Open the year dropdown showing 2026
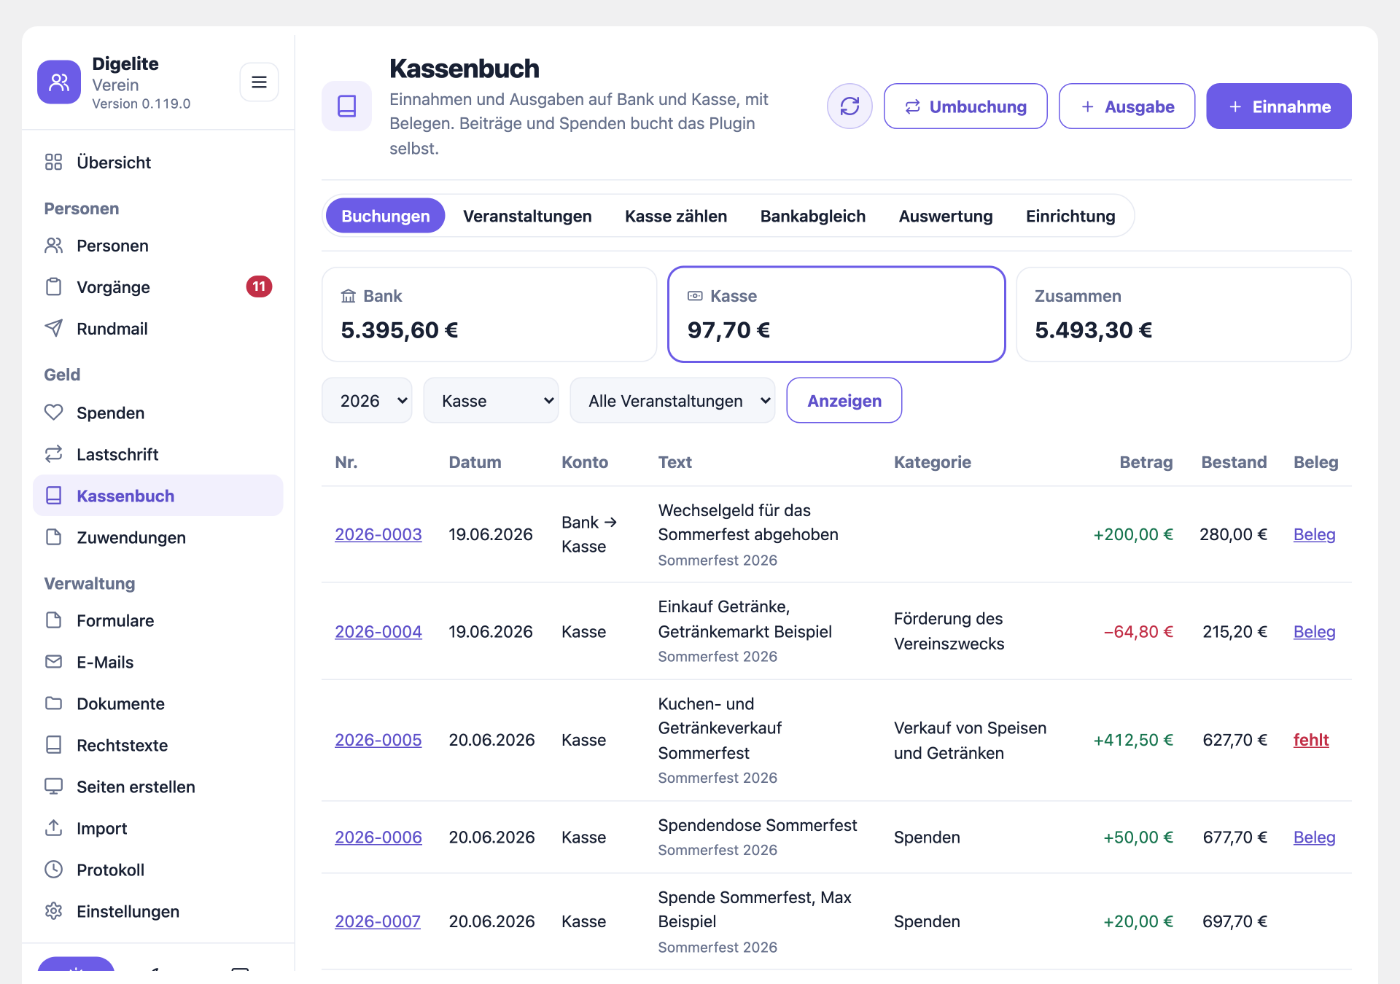1400x984 pixels. click(x=367, y=401)
